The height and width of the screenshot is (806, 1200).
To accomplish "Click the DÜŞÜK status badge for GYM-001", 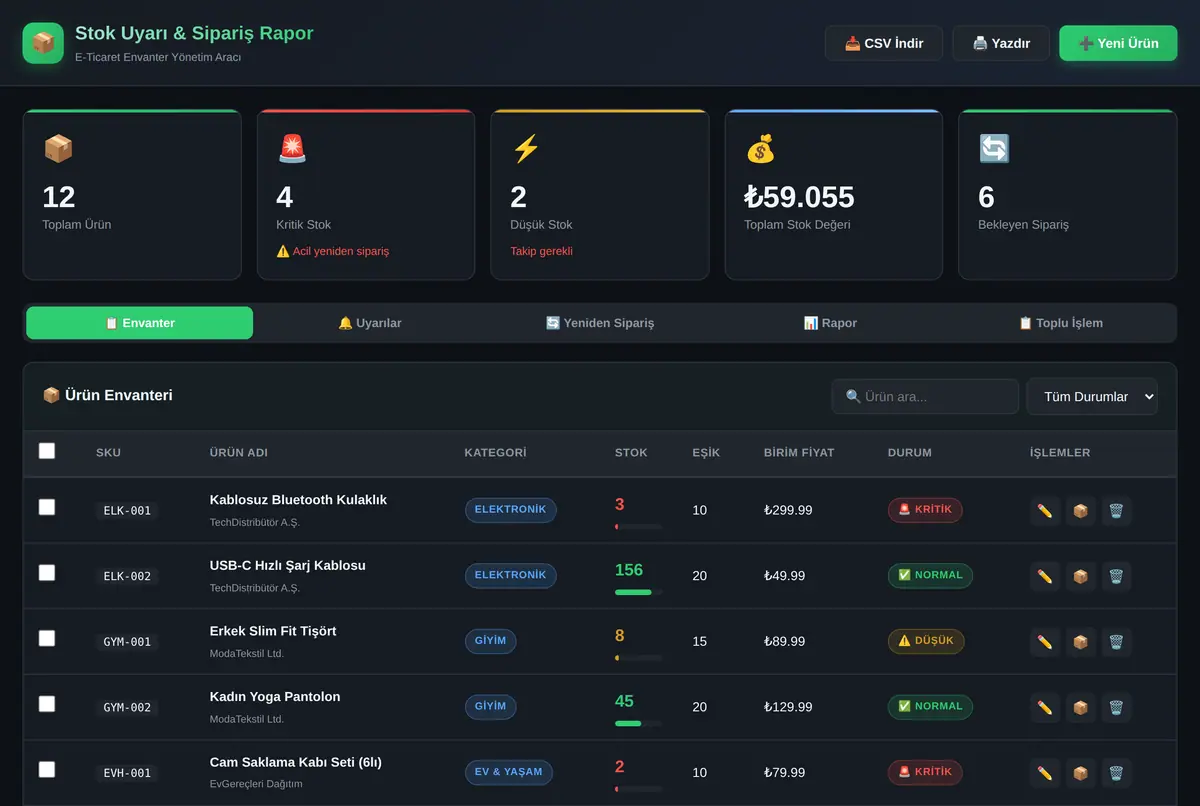I will coord(926,641).
